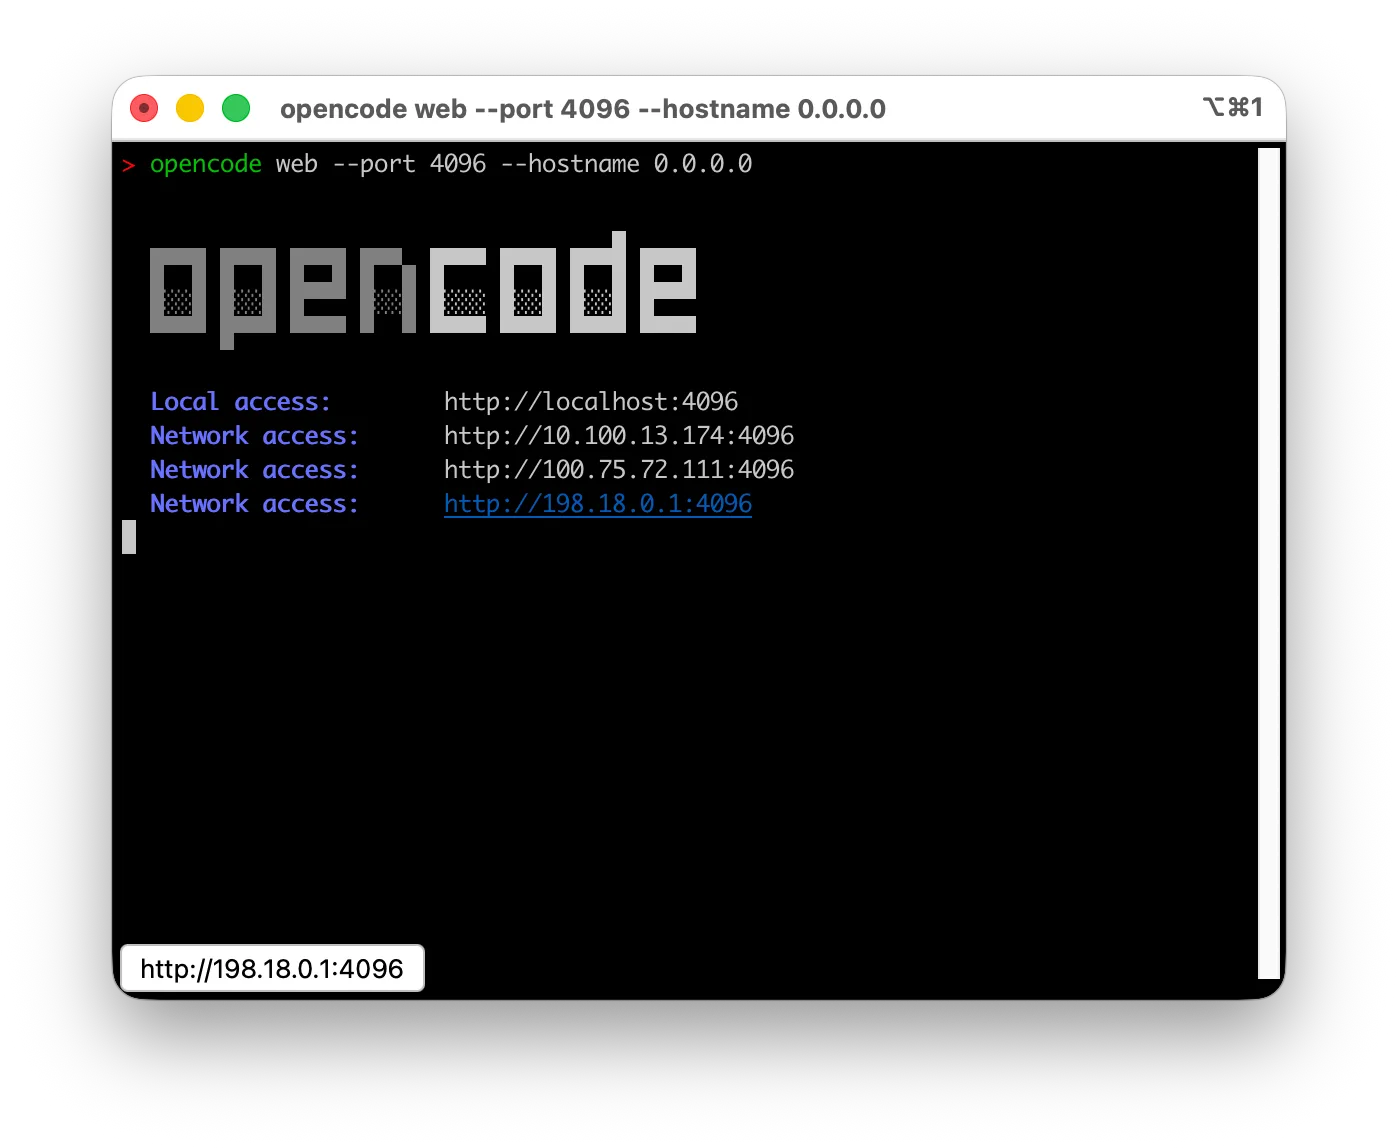Click the '--hostname' flag in command line

tap(569, 164)
